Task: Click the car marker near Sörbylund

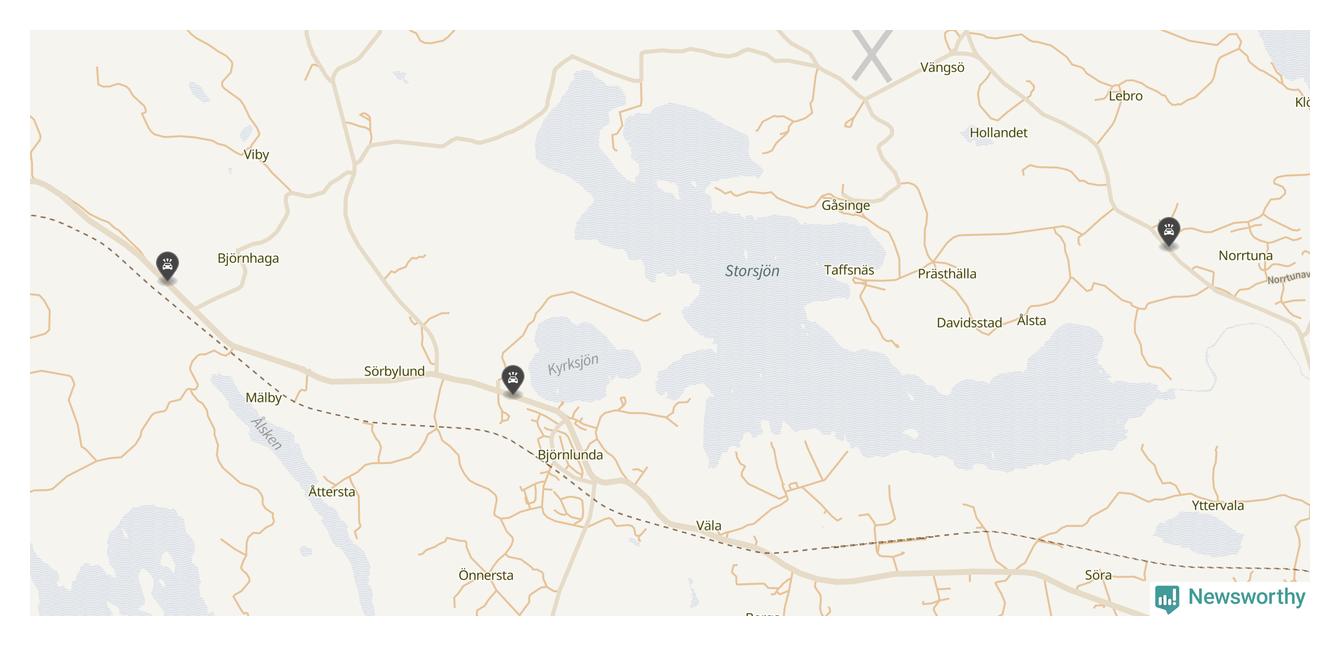Action: tap(513, 380)
